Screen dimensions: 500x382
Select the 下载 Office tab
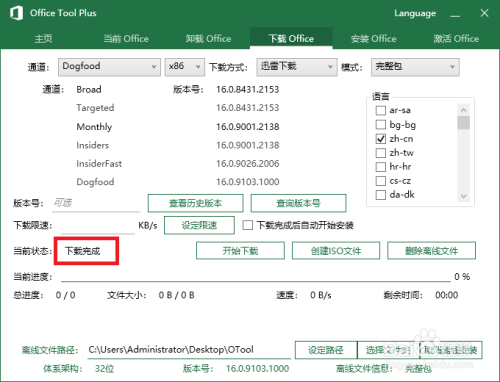tap(291, 38)
